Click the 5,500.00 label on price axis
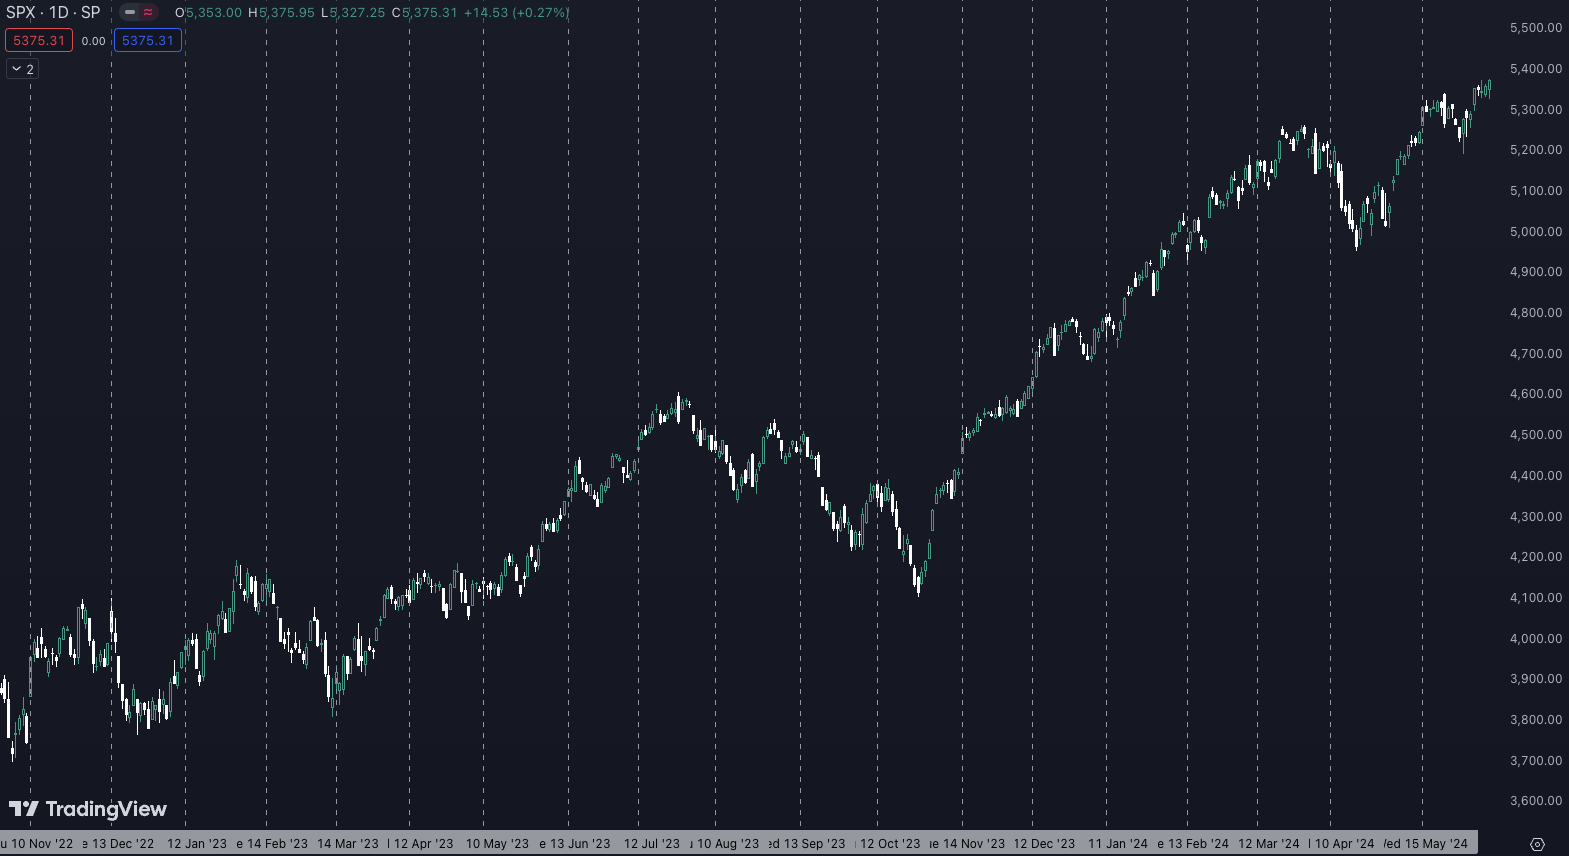This screenshot has width=1569, height=856. coord(1535,28)
